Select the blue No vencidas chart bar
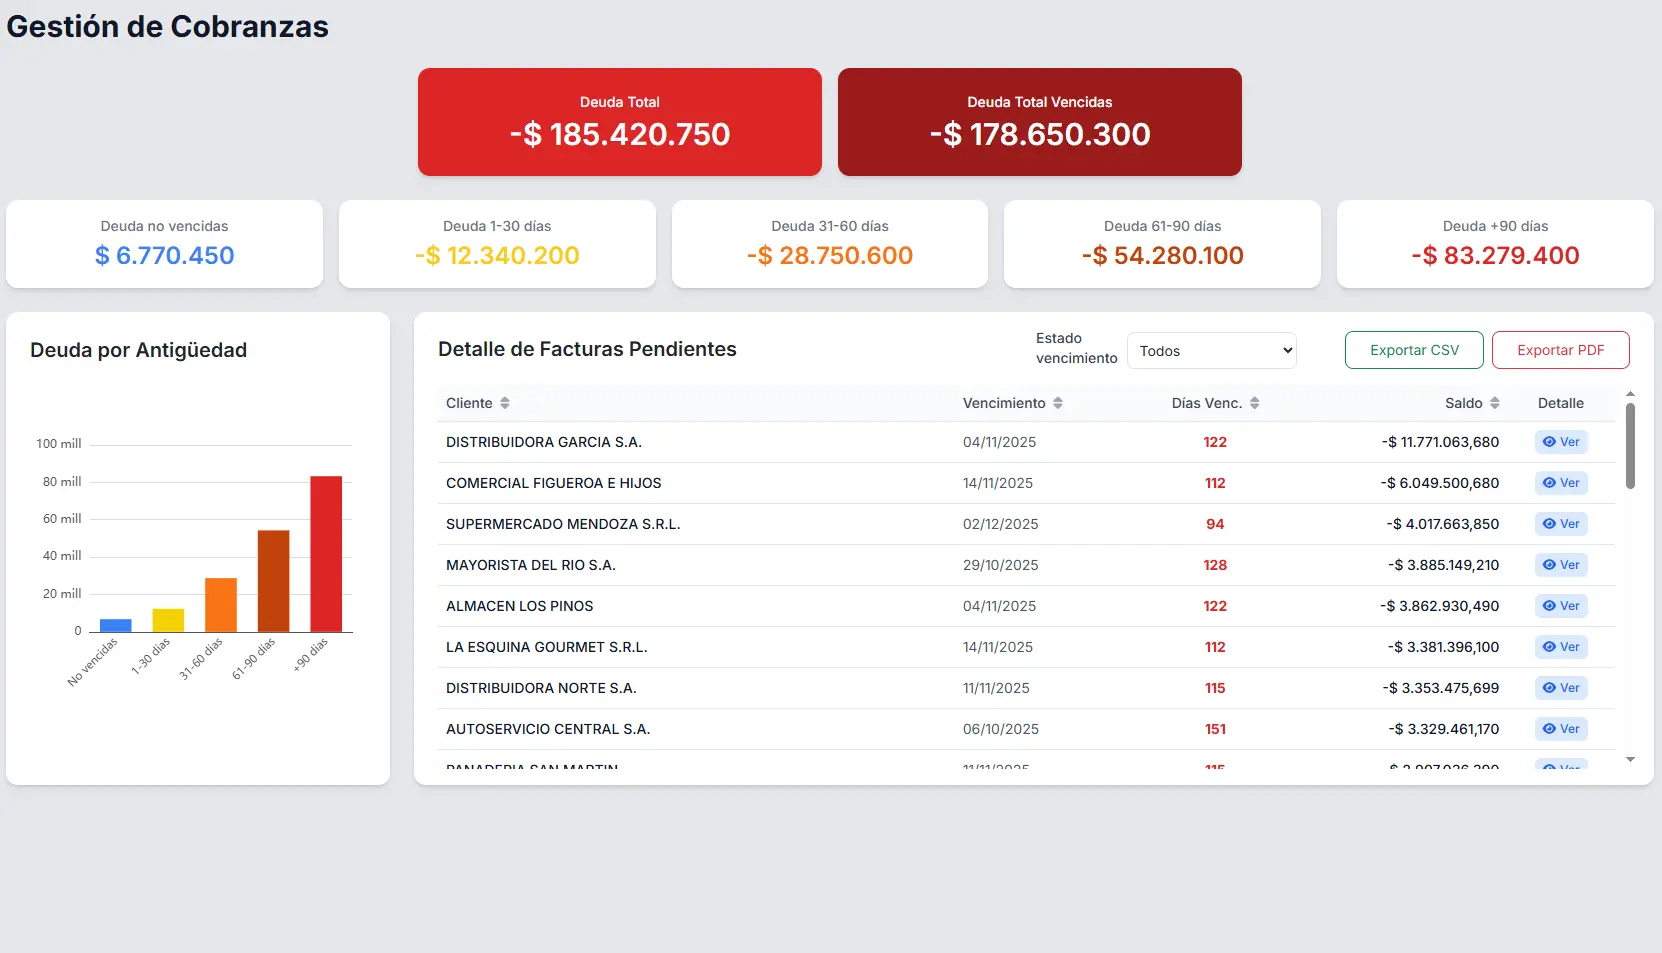 click(x=116, y=626)
